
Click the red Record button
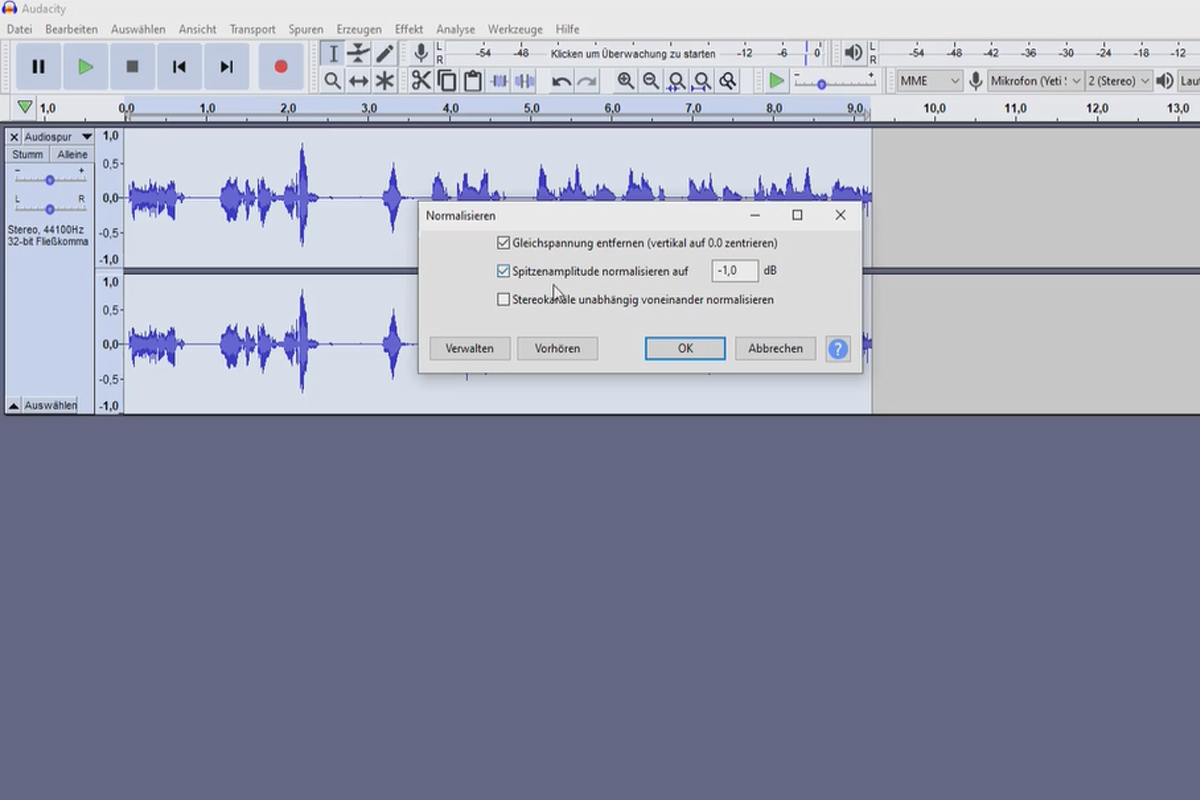281,67
